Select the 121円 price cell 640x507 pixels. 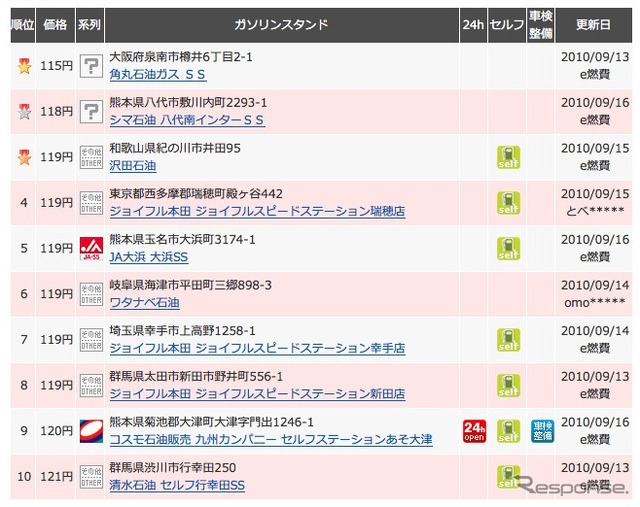tap(56, 477)
